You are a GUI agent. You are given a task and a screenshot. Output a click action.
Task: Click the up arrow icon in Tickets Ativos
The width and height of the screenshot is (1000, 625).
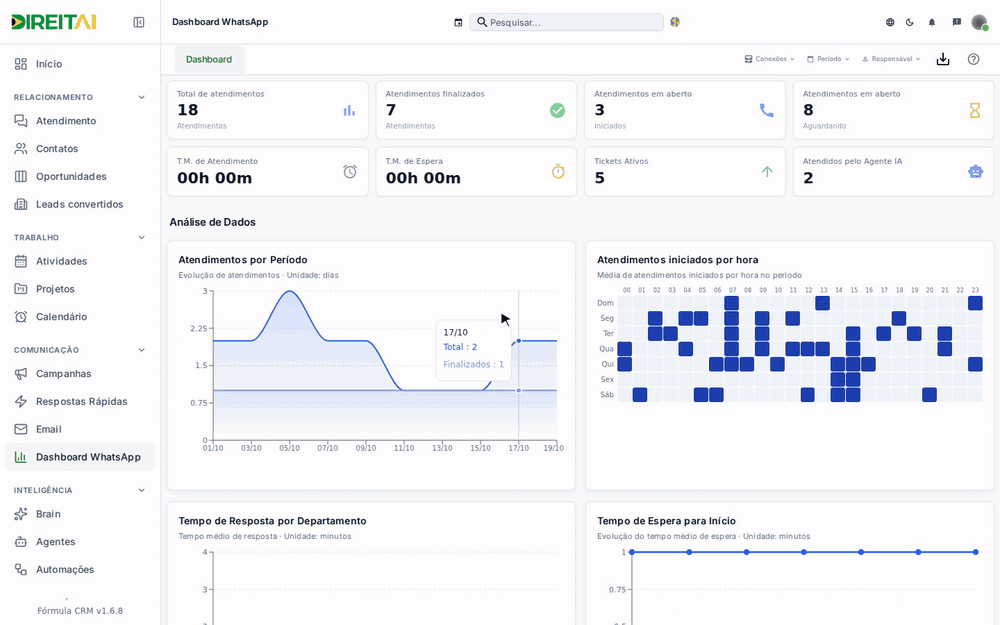767,172
